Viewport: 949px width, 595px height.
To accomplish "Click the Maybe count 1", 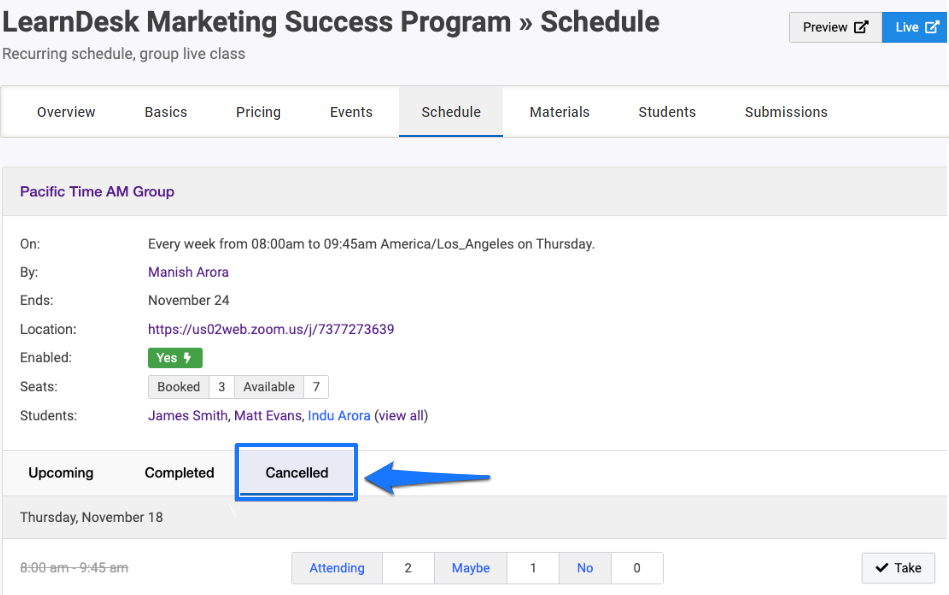I will tap(533, 568).
